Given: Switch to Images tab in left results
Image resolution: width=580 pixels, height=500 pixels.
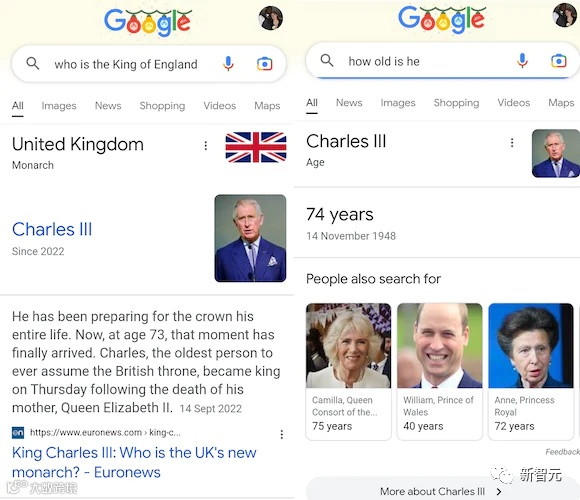Looking at the screenshot, I should (59, 106).
